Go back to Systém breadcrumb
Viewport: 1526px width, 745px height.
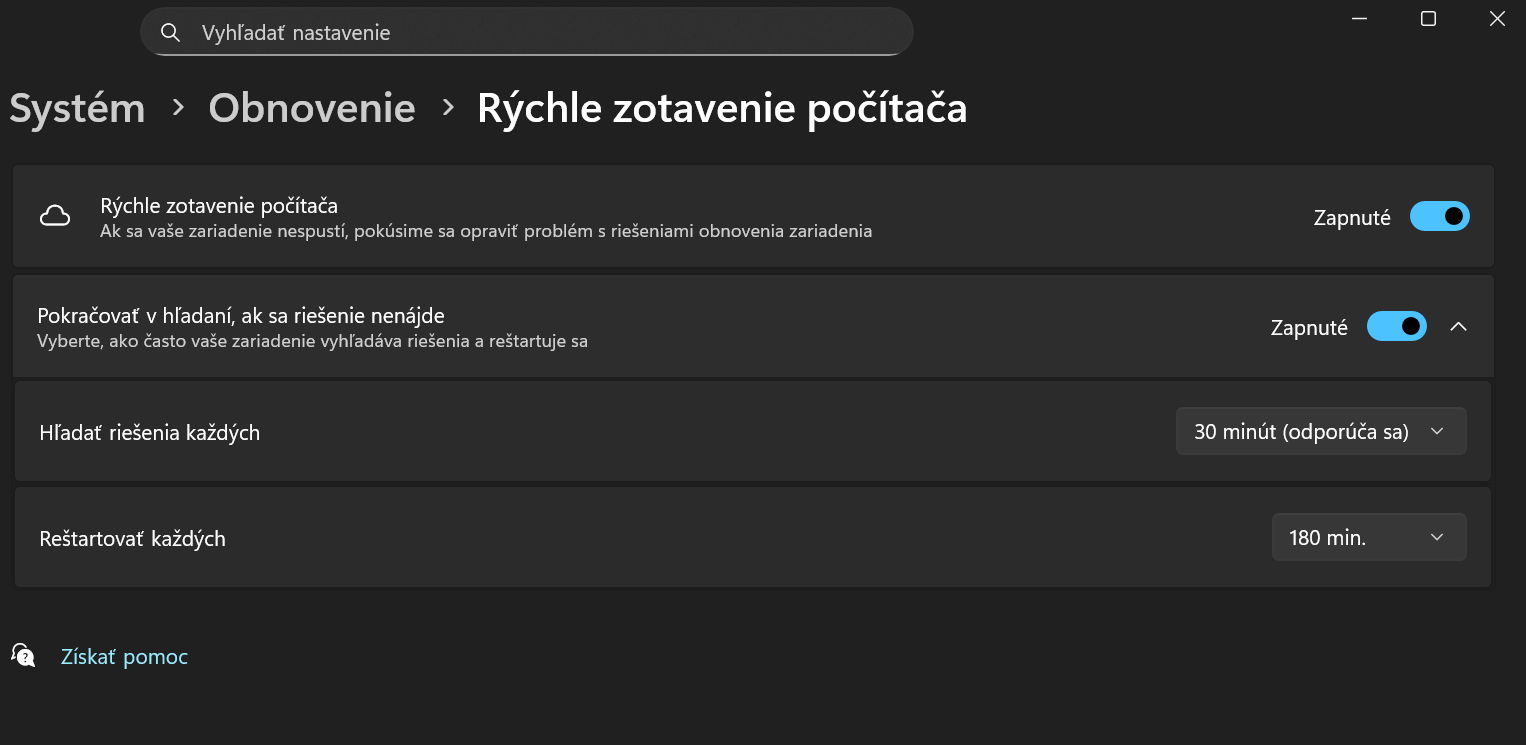pos(77,108)
